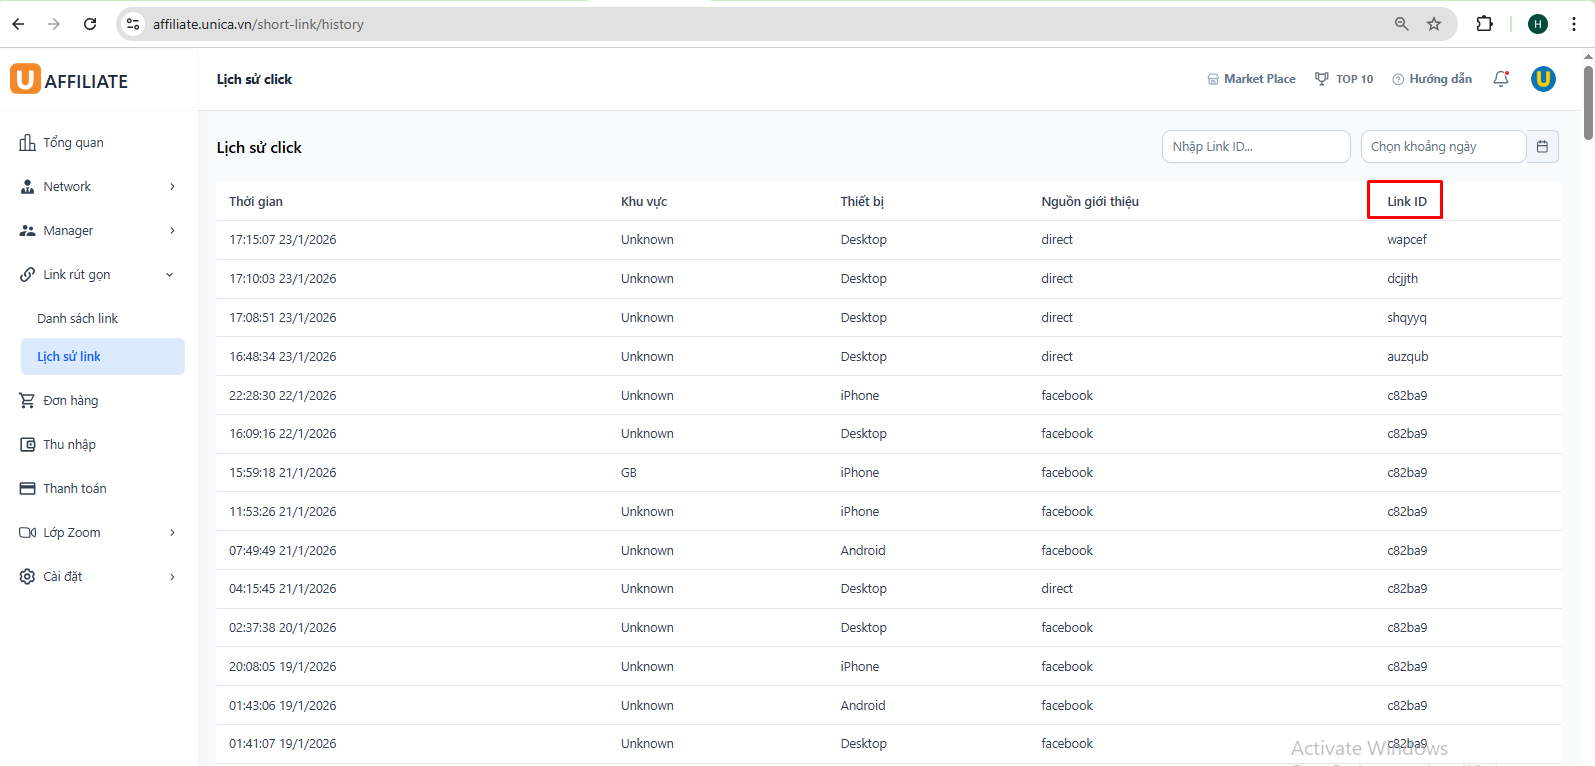Click the calendar icon for date range

click(x=1542, y=147)
